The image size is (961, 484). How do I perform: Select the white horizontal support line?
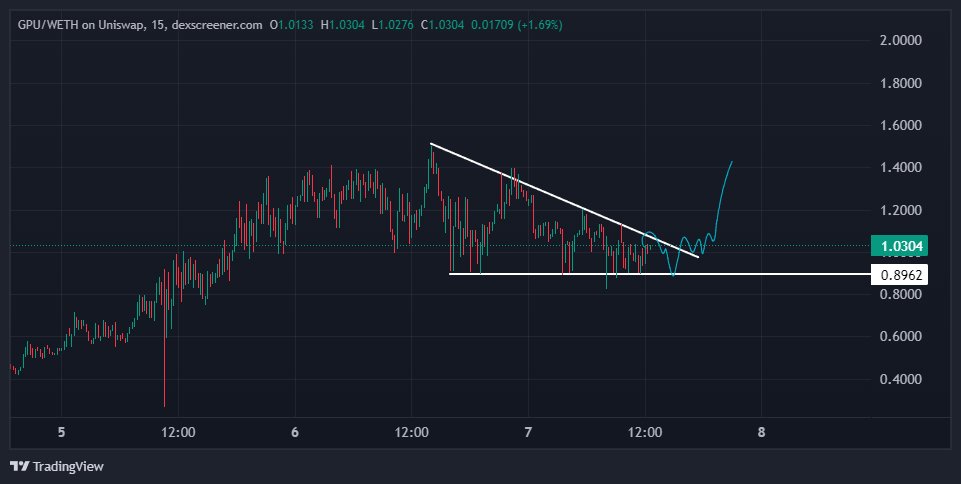(x=659, y=274)
